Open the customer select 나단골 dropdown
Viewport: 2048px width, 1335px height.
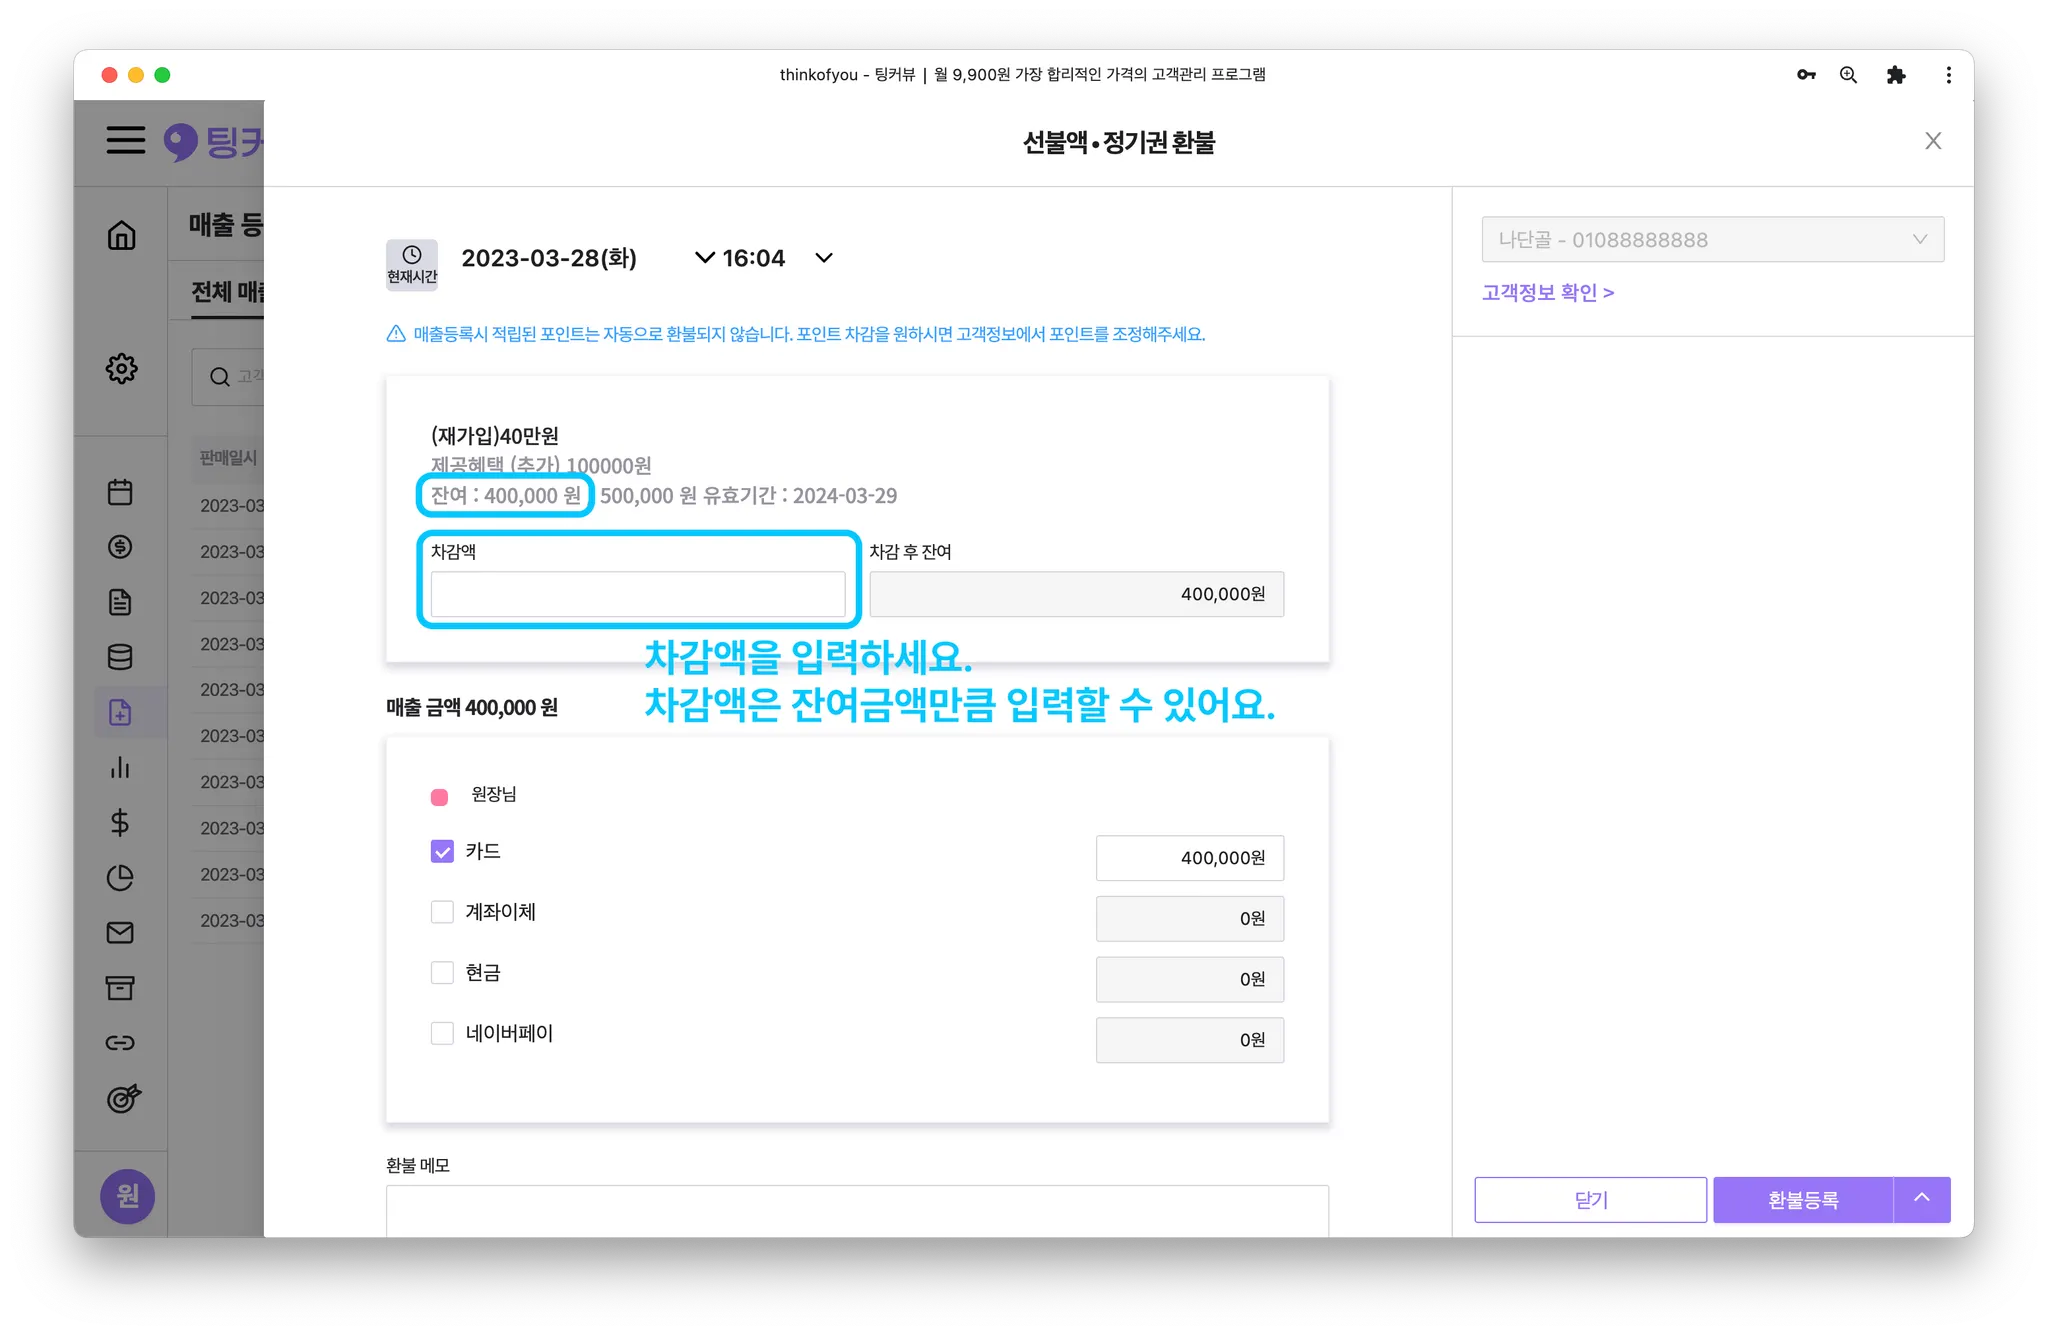pos(1712,240)
